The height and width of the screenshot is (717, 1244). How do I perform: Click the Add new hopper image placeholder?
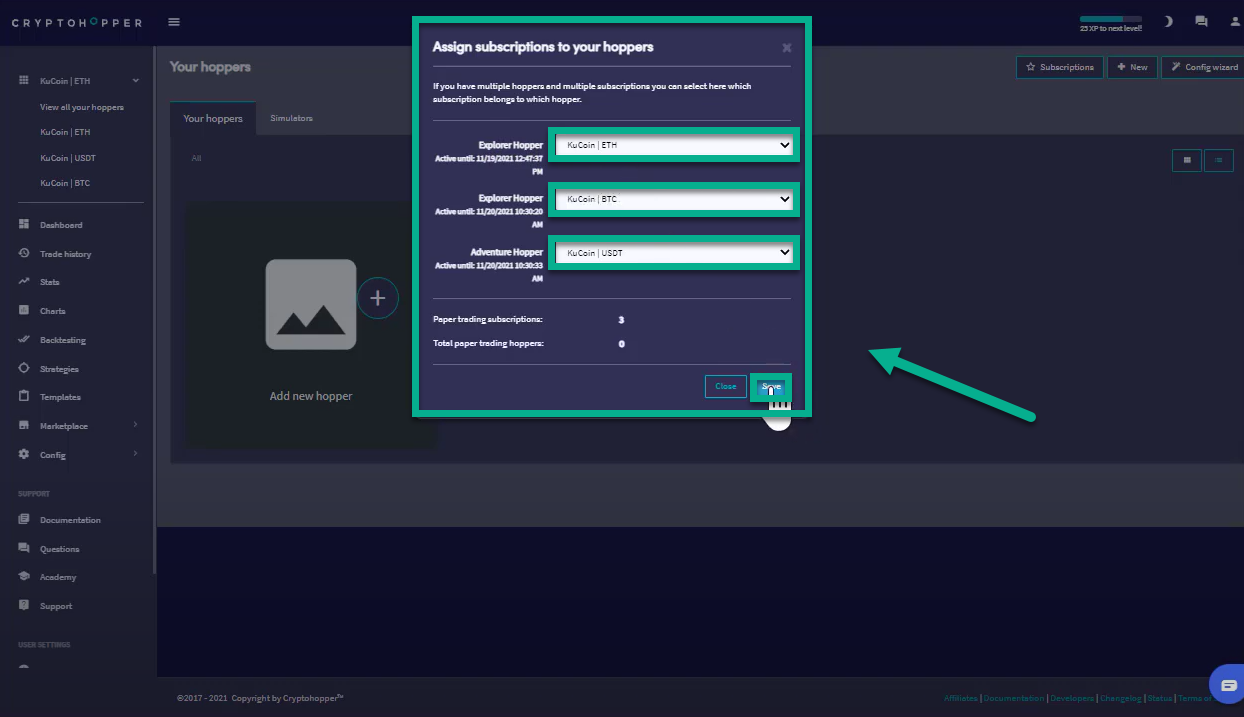[x=310, y=305]
